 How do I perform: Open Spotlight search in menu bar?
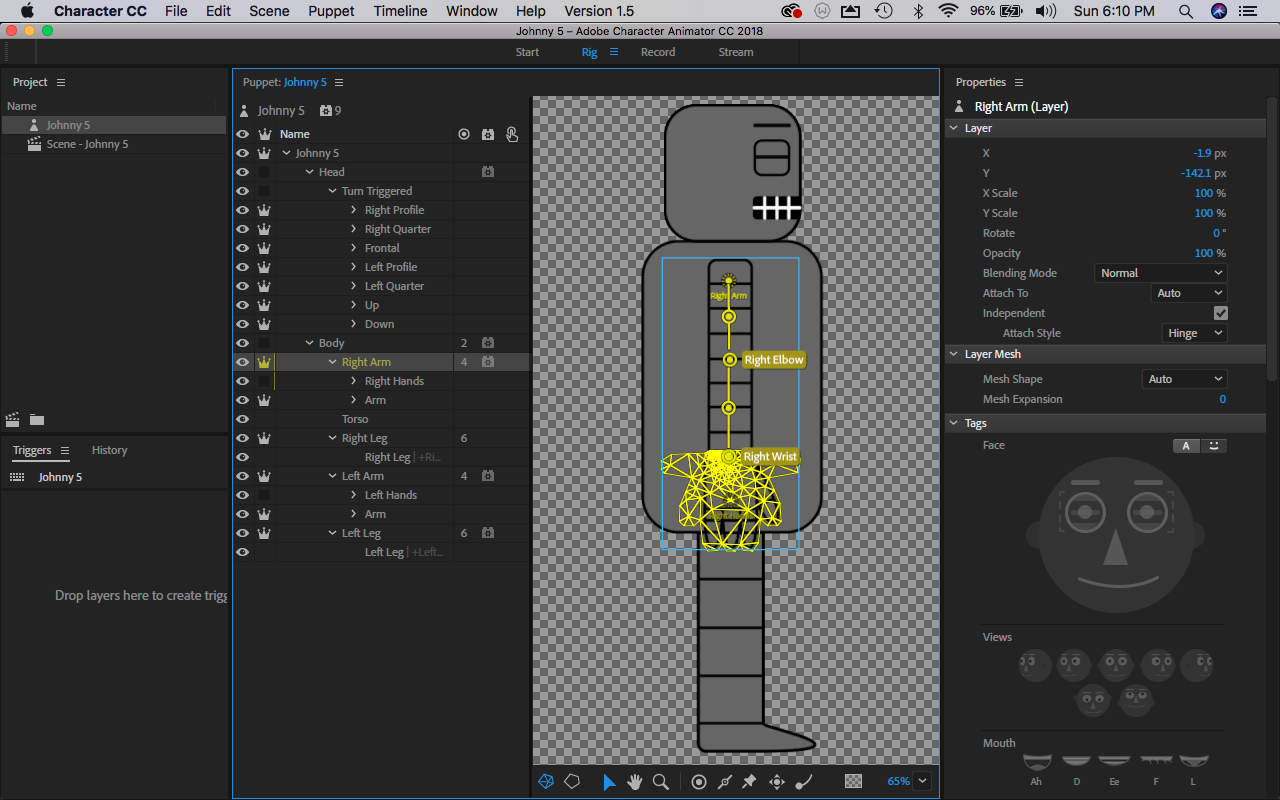(x=1186, y=11)
